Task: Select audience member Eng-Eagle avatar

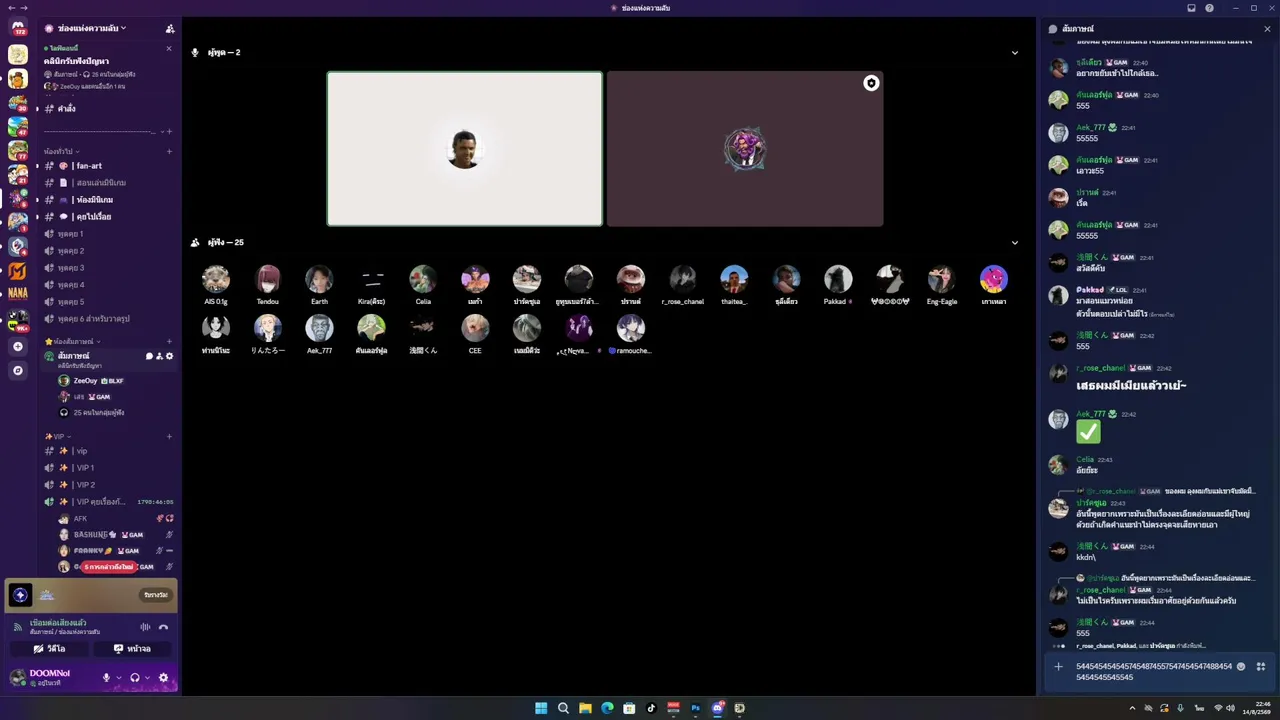Action: coord(941,279)
